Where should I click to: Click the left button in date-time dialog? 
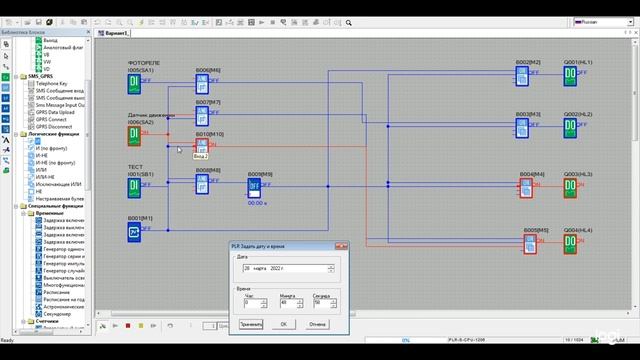click(251, 324)
